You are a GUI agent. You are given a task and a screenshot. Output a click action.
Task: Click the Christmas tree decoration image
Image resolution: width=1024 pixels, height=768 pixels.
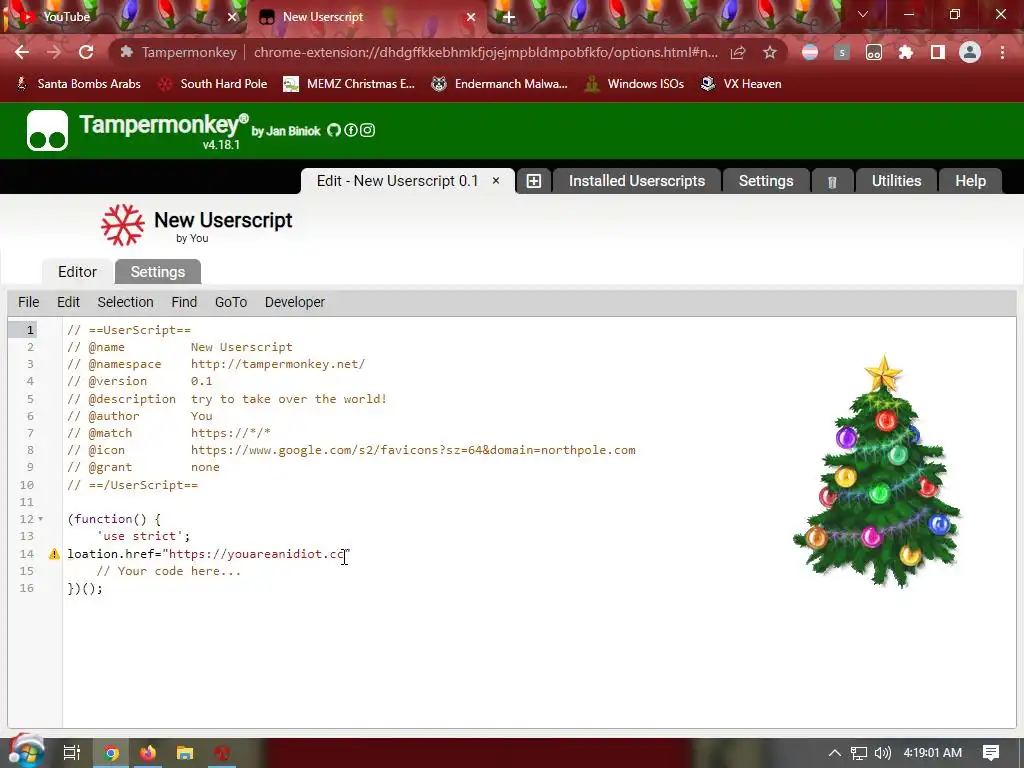tap(878, 472)
